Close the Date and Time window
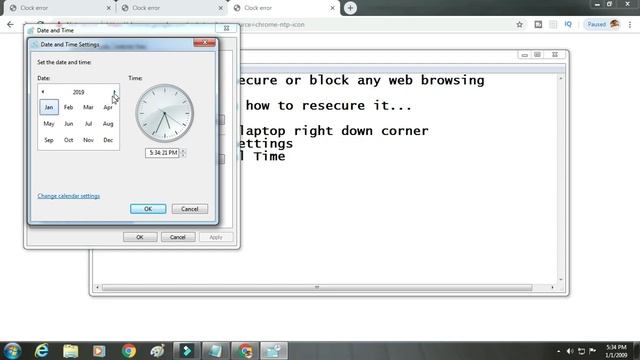Image resolution: width=640 pixels, height=360 pixels. pos(227,28)
